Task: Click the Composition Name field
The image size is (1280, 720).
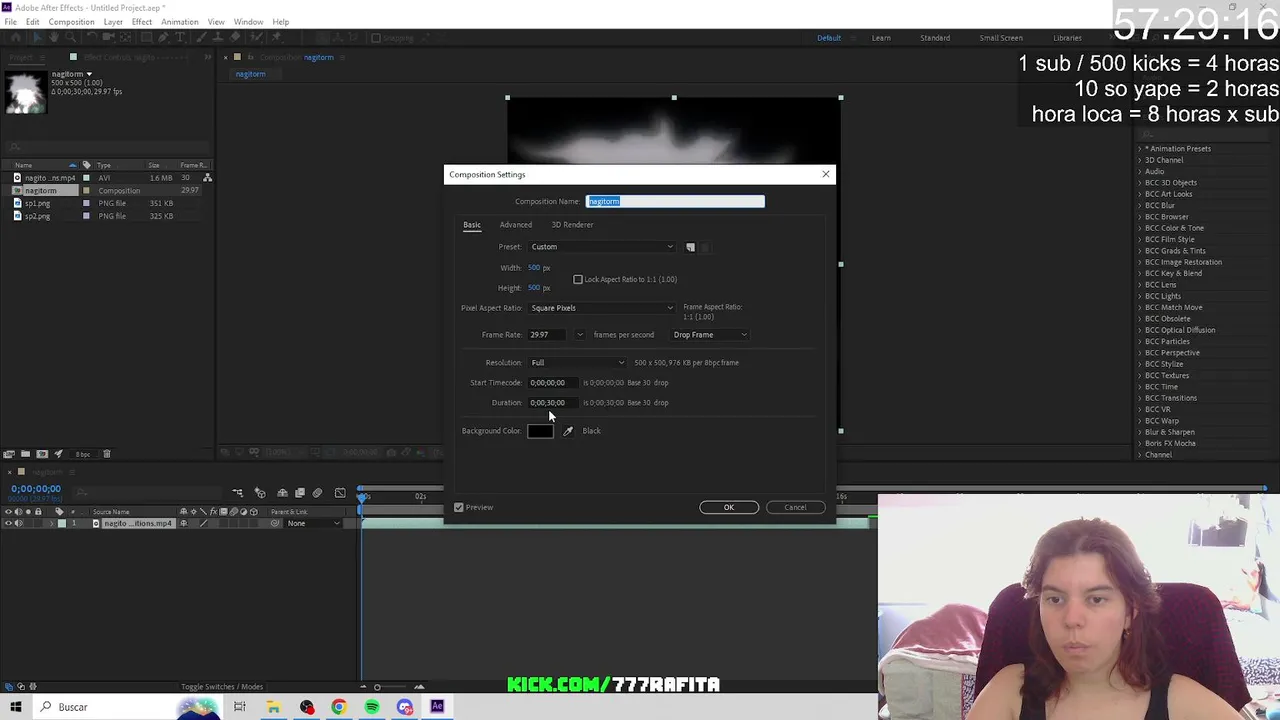Action: (675, 201)
